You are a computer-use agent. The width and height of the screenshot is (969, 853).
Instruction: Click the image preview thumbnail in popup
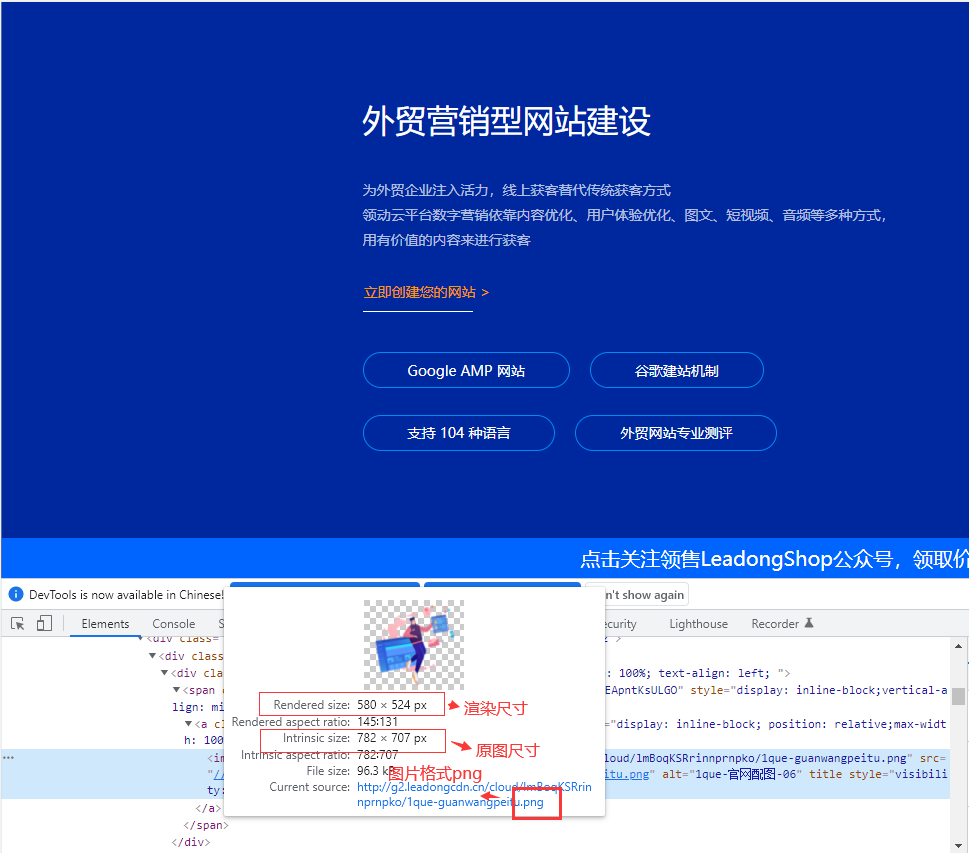pyautogui.click(x=413, y=645)
